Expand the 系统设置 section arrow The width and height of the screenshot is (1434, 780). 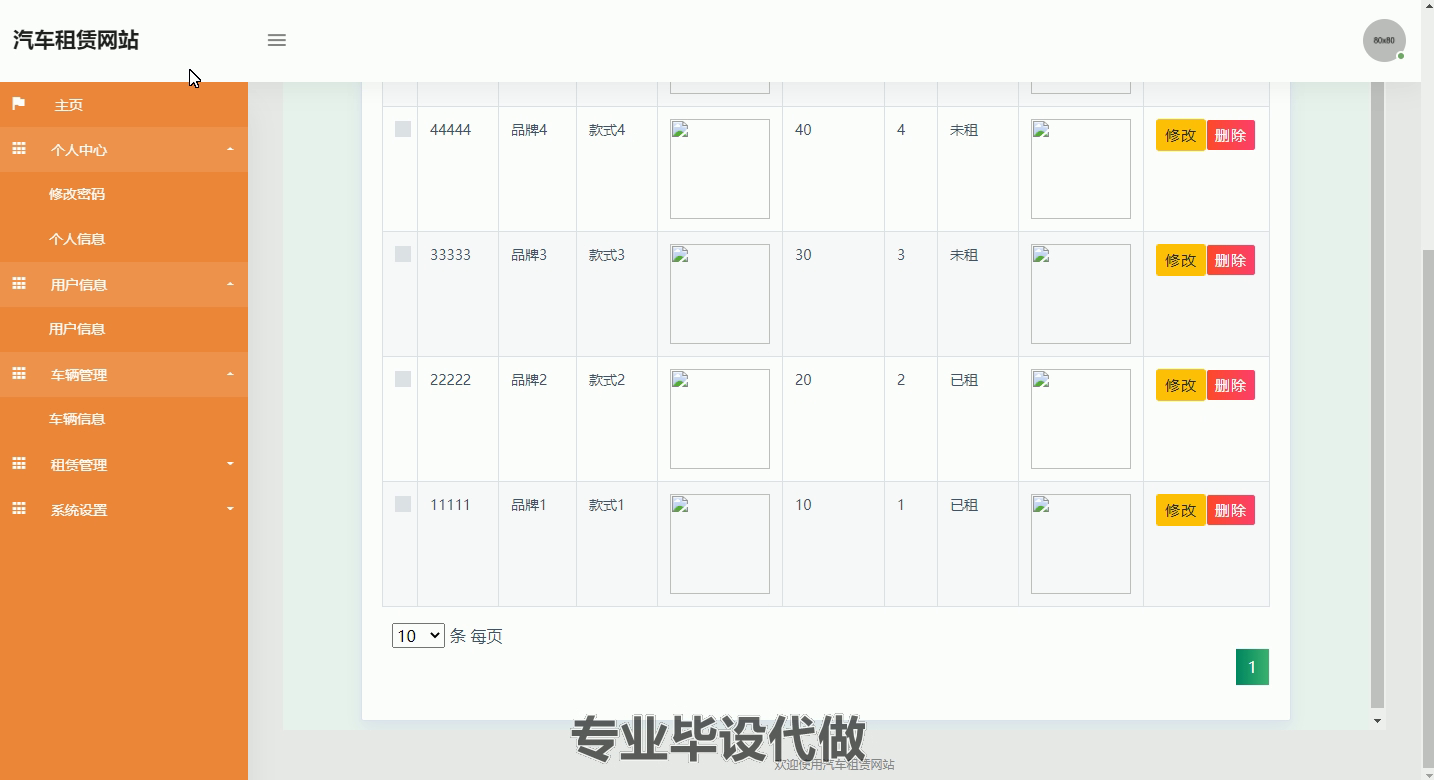point(230,509)
